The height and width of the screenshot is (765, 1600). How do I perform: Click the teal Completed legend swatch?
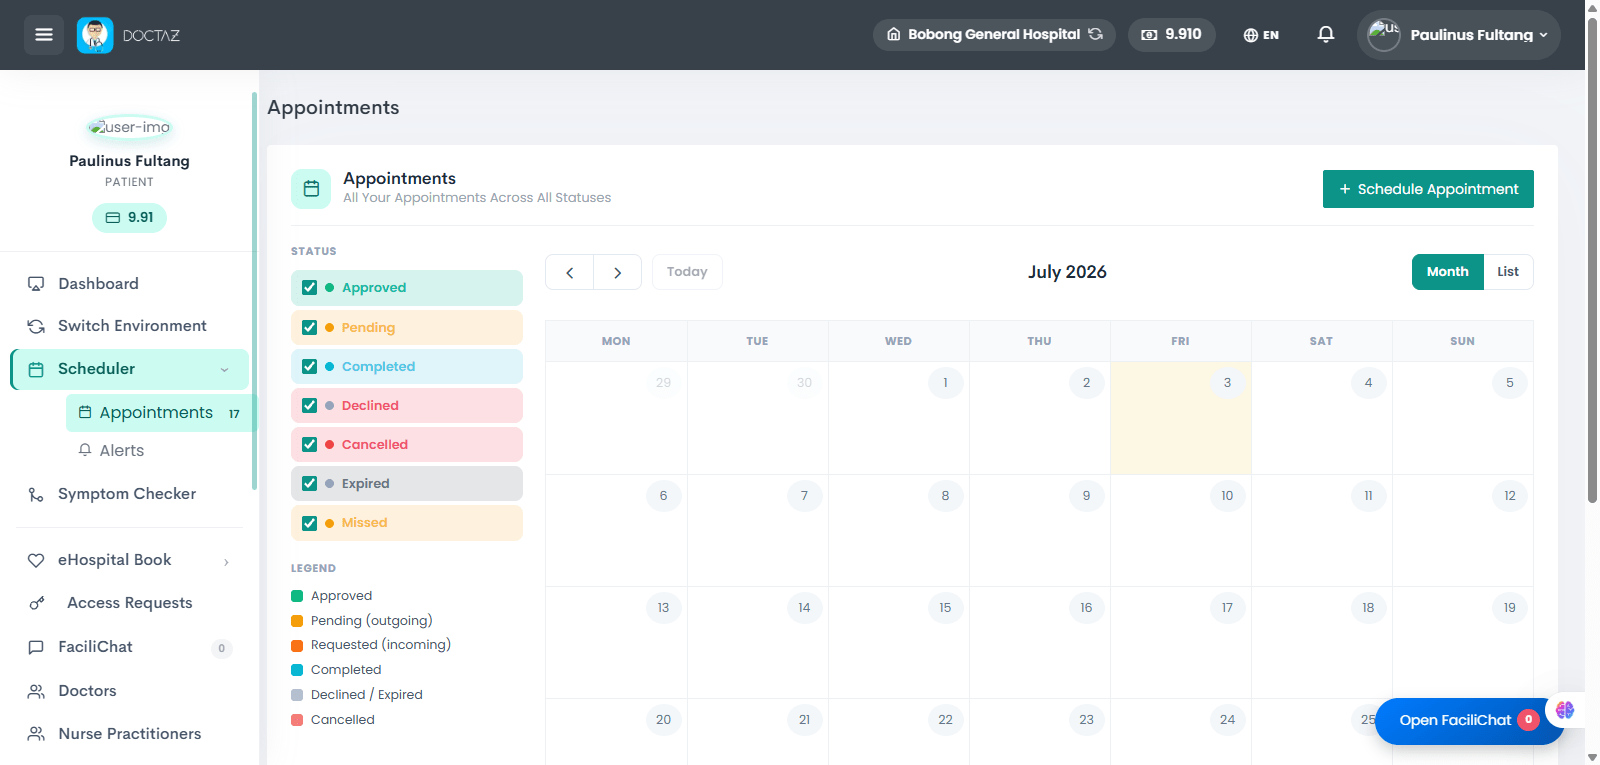297,670
